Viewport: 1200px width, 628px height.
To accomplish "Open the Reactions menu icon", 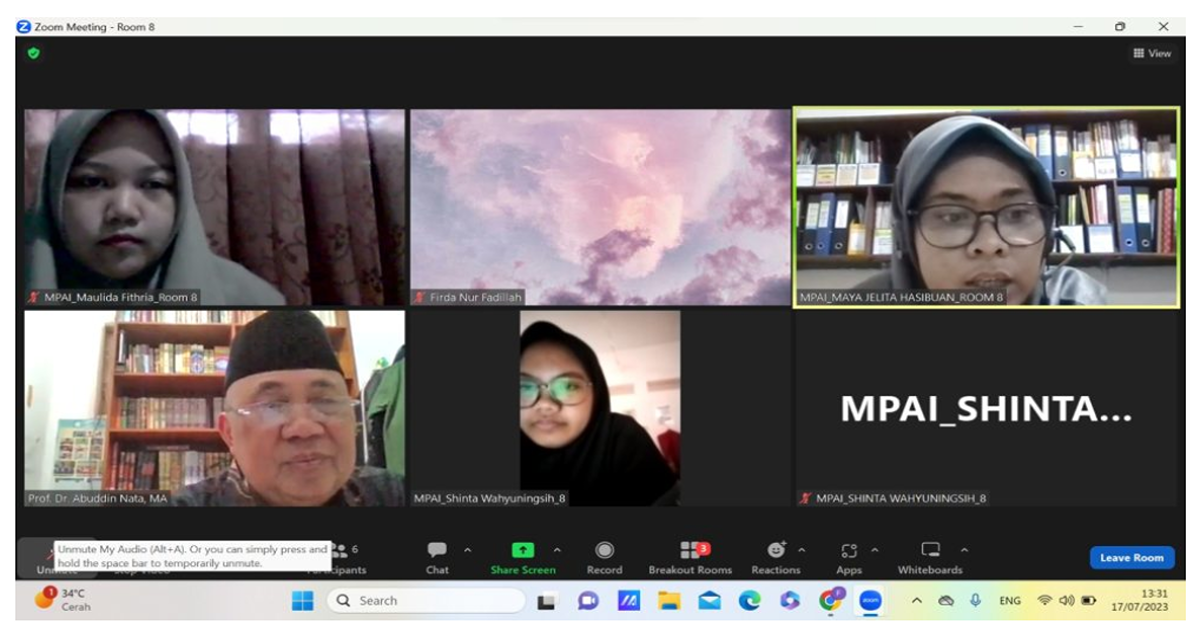I will (777, 549).
